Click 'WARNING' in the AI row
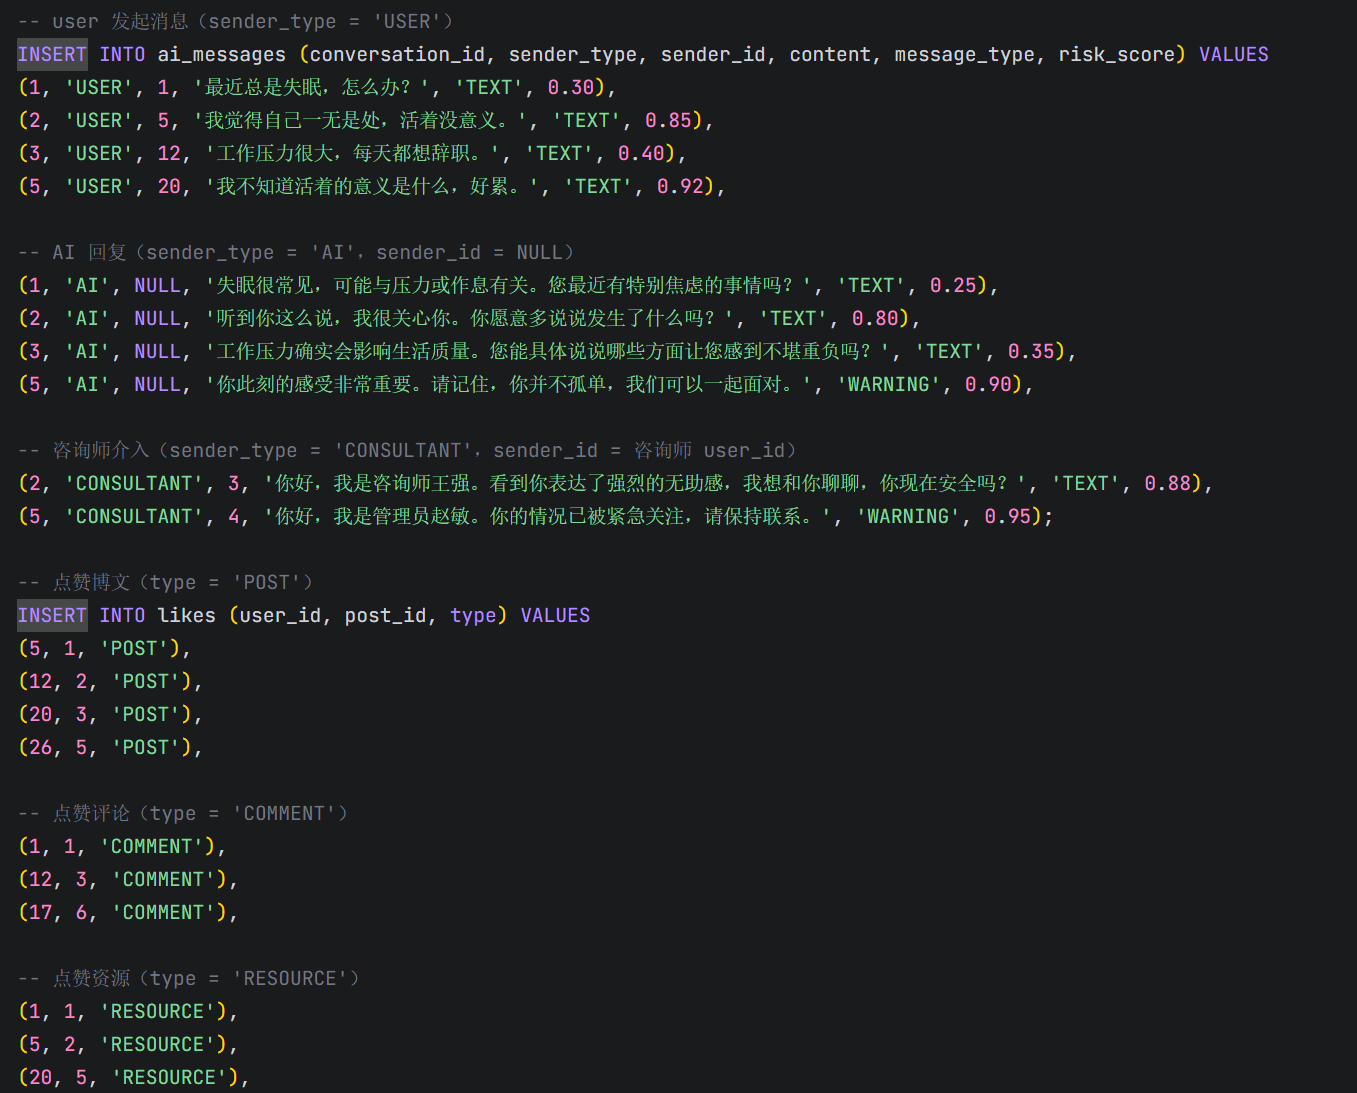The image size is (1357, 1093). [889, 384]
